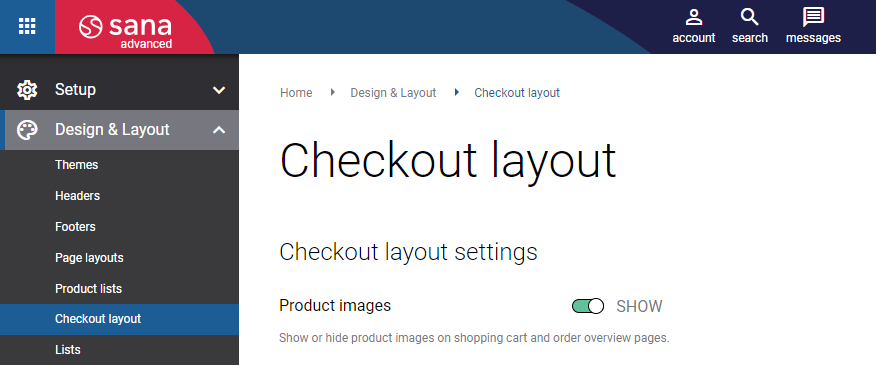Click the Sana advanced logo
Viewport: 876px width, 365px height.
125,32
